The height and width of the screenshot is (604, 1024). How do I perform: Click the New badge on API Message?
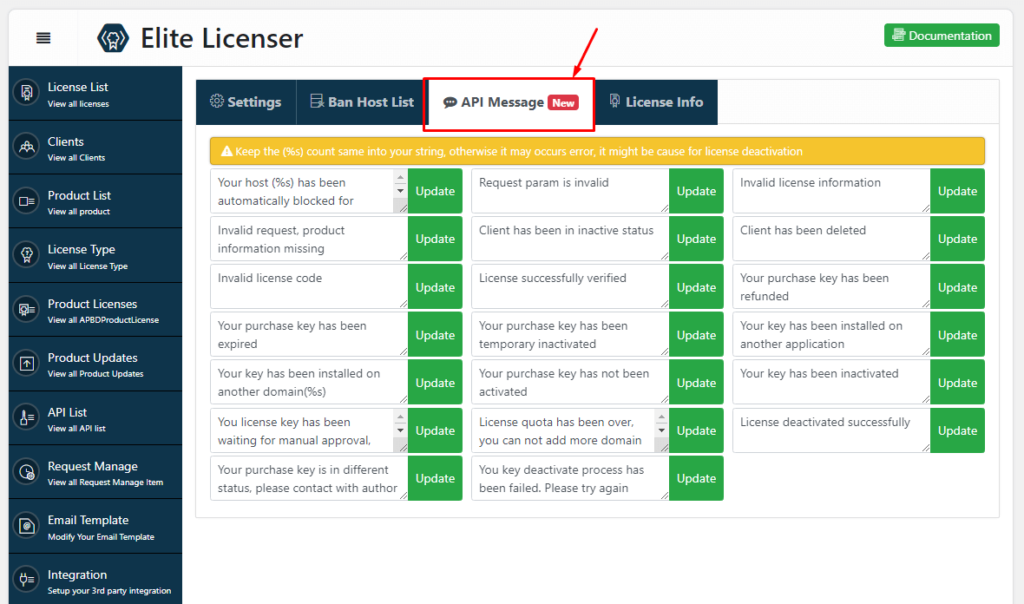[x=563, y=103]
